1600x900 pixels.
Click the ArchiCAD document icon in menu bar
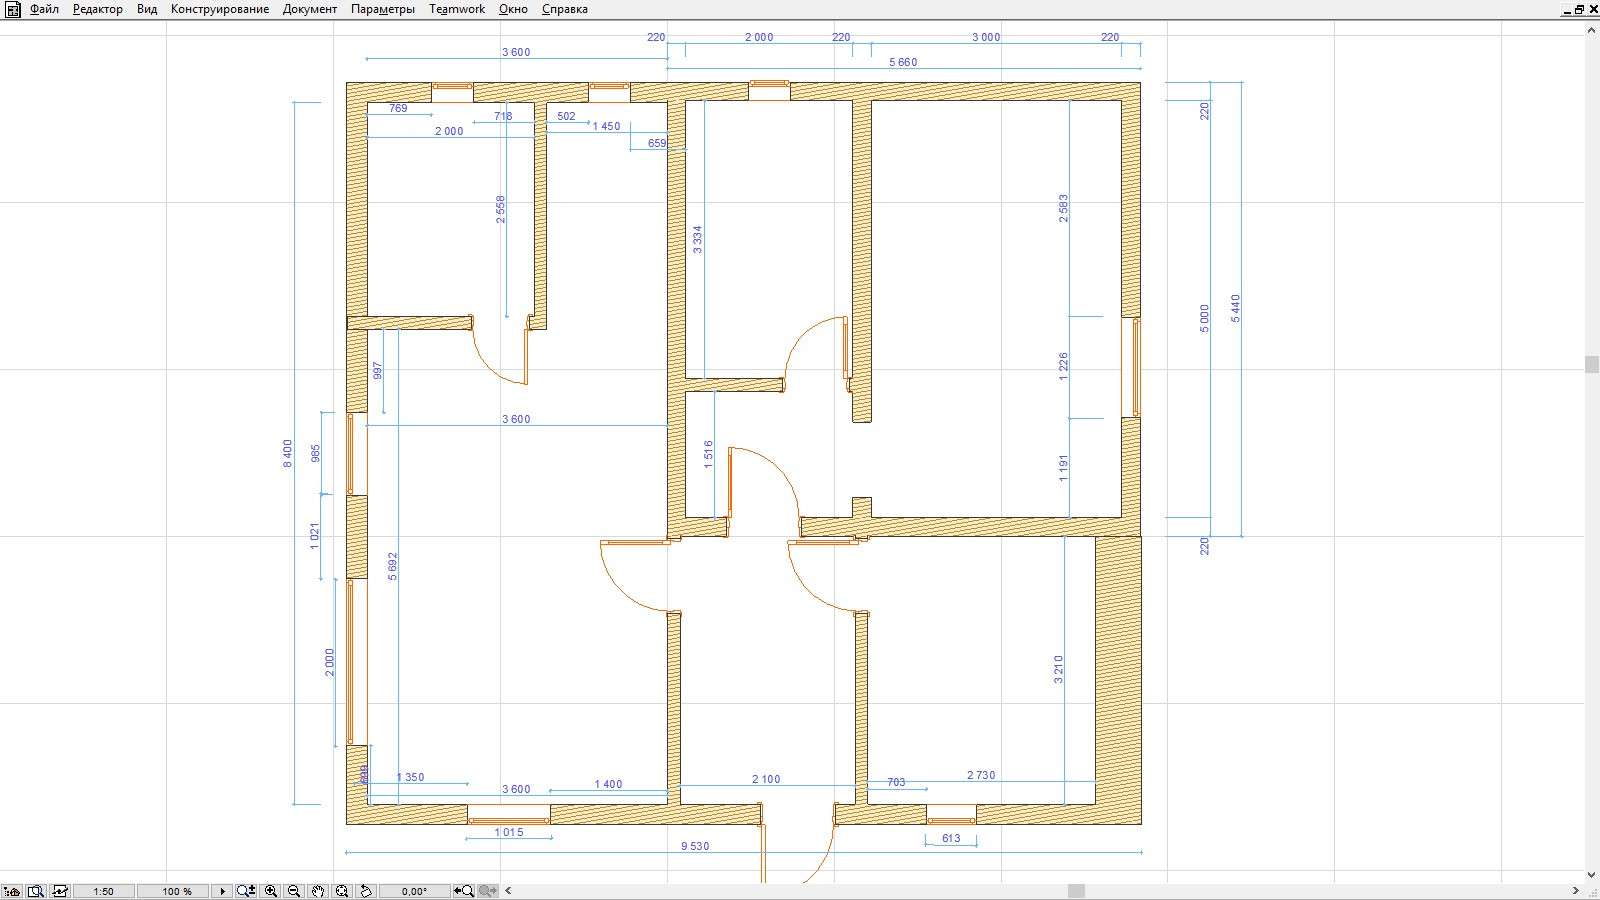pyautogui.click(x=12, y=9)
